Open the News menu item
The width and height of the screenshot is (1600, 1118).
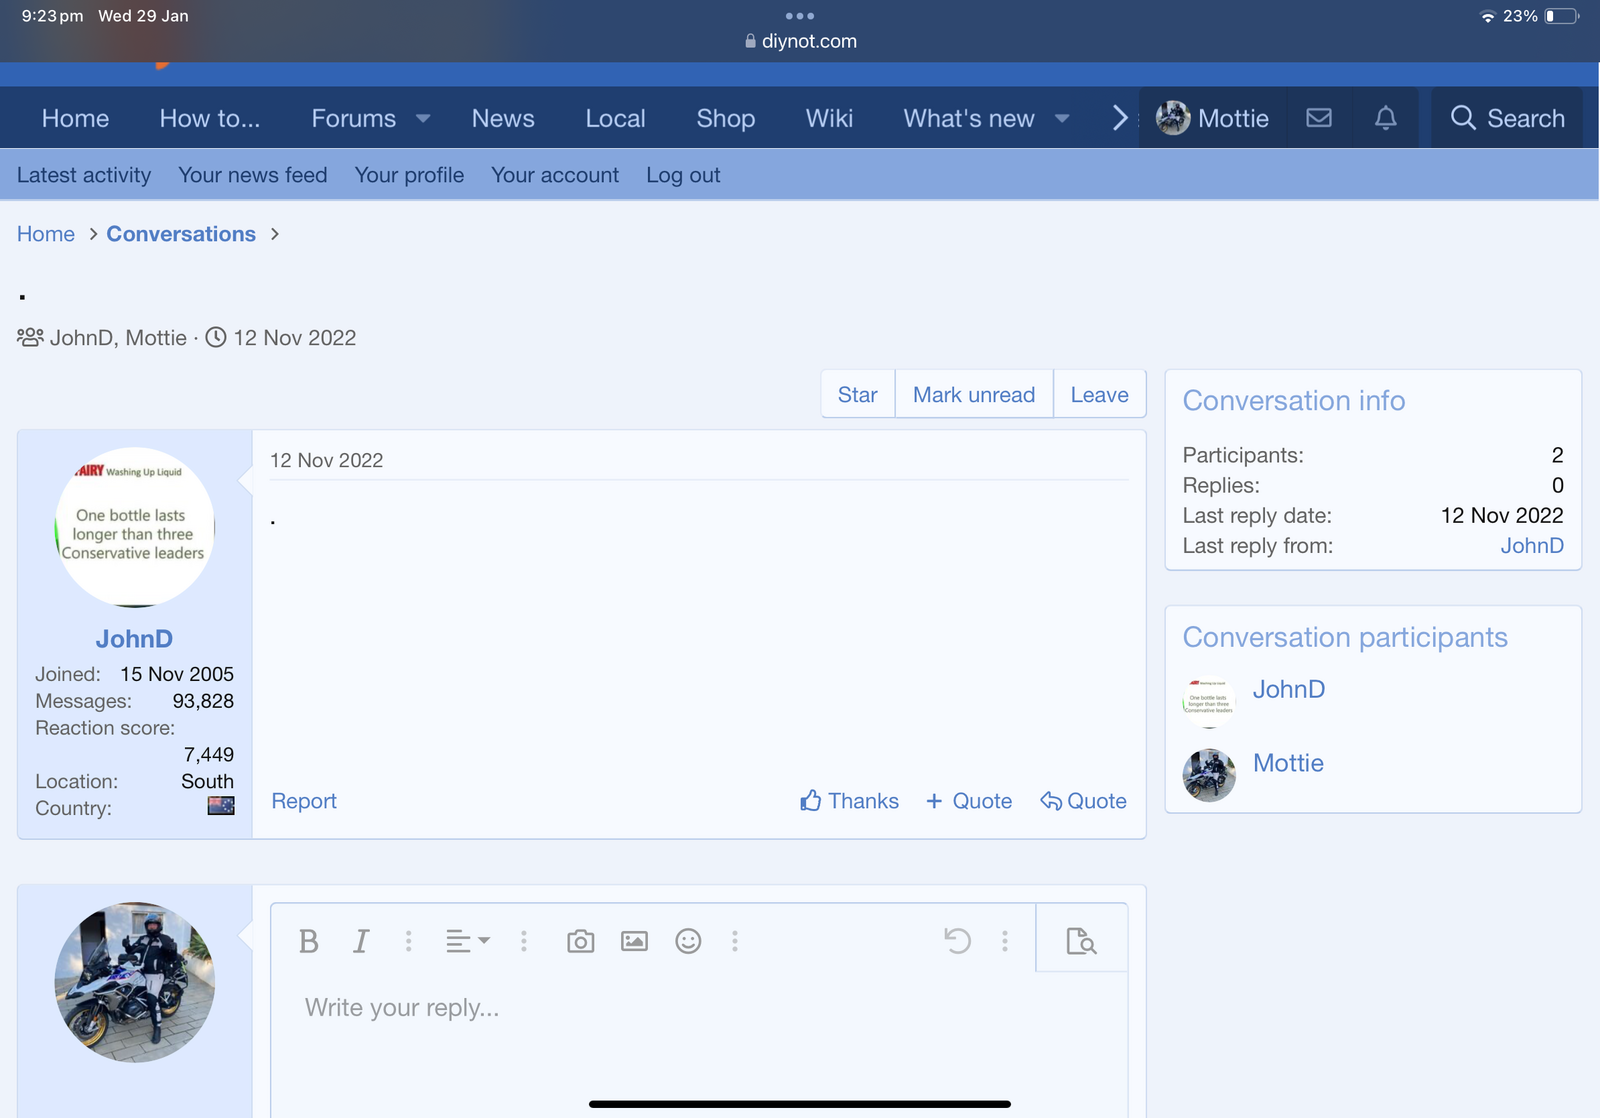click(503, 118)
